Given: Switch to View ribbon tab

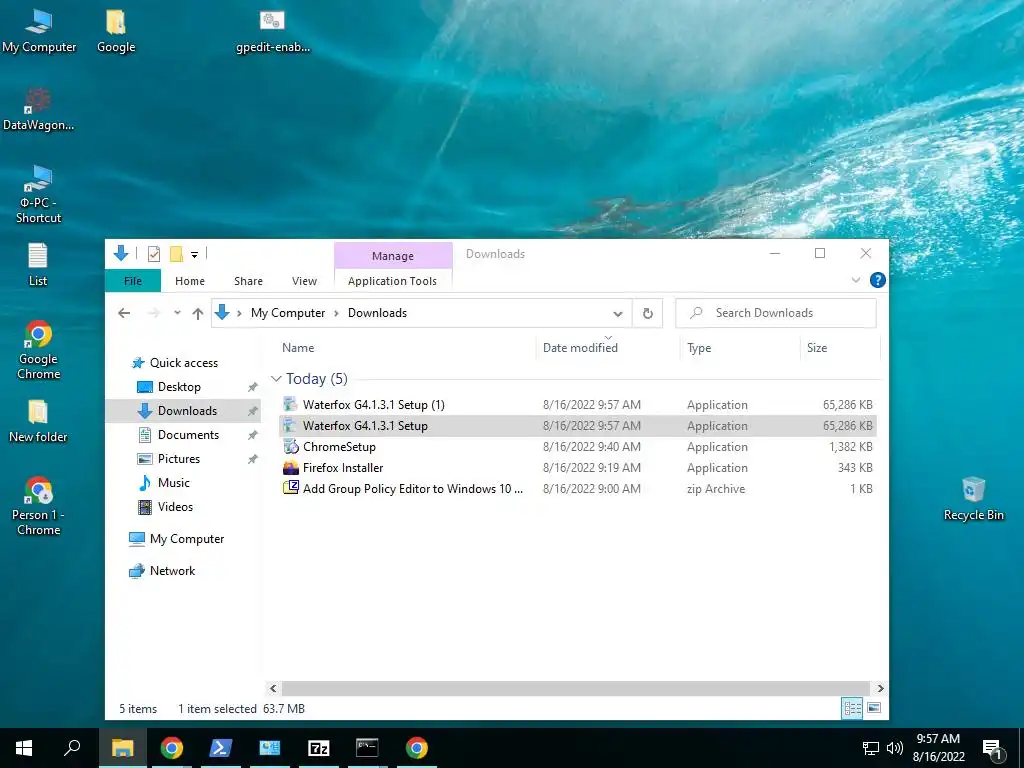Looking at the screenshot, I should [304, 281].
